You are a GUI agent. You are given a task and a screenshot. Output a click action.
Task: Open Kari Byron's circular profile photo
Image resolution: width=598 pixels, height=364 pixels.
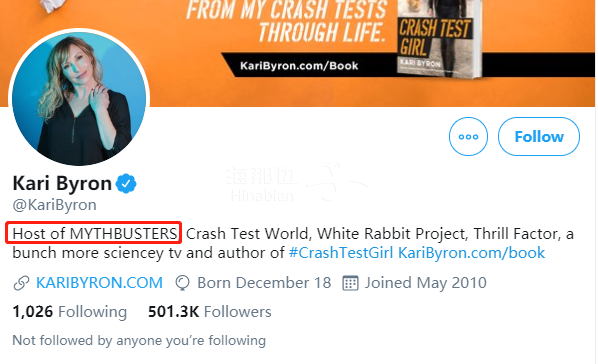pos(79,98)
